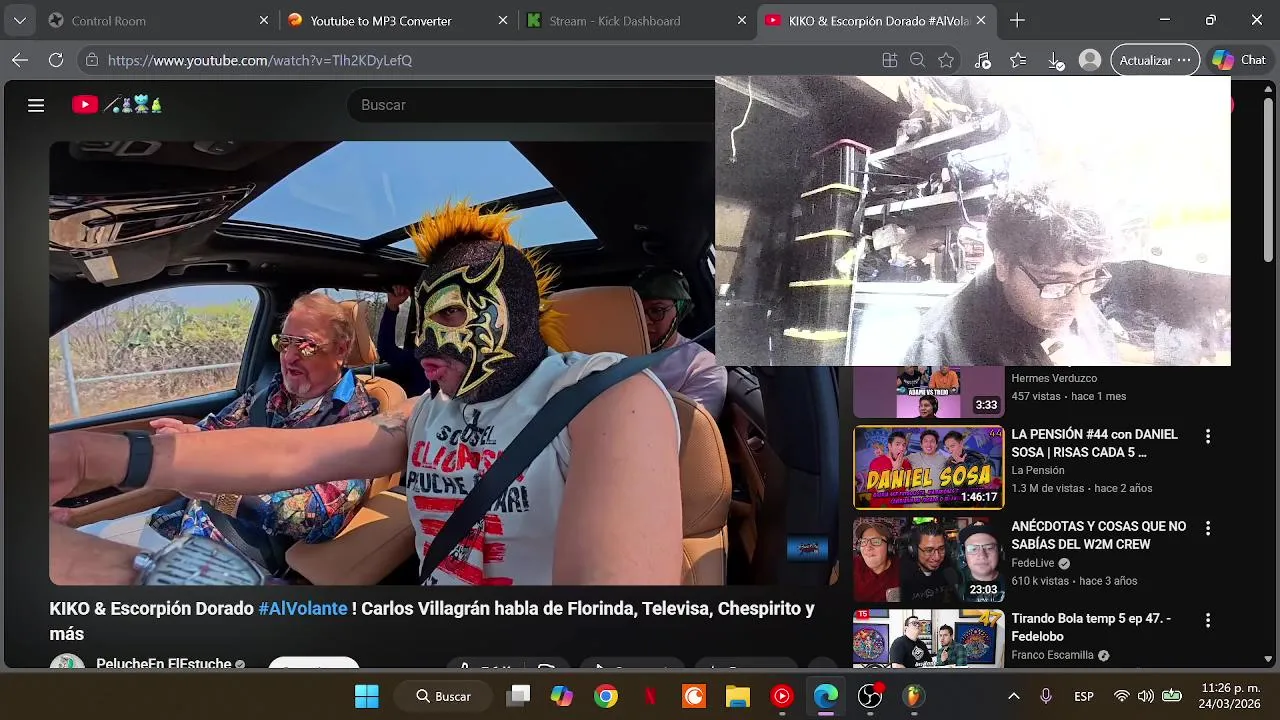Open OBS Studio from the taskbar

click(870, 696)
